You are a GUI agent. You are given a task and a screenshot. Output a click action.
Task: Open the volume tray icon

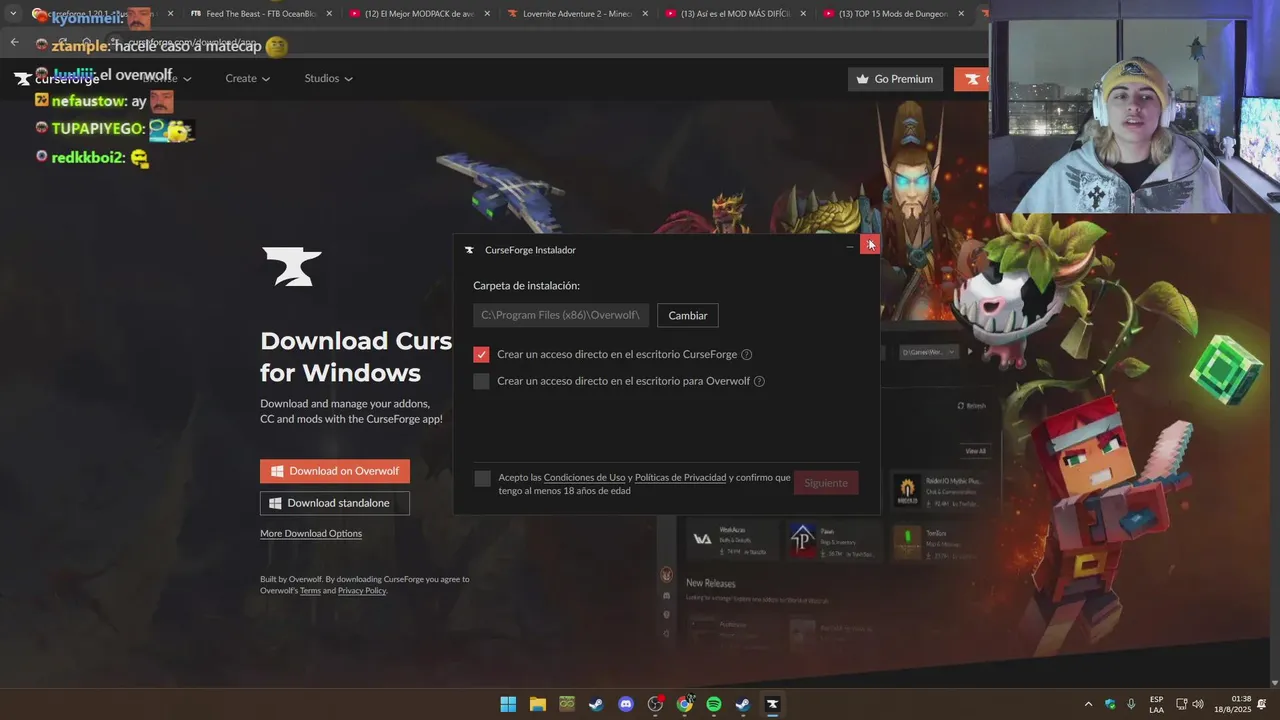(1198, 704)
